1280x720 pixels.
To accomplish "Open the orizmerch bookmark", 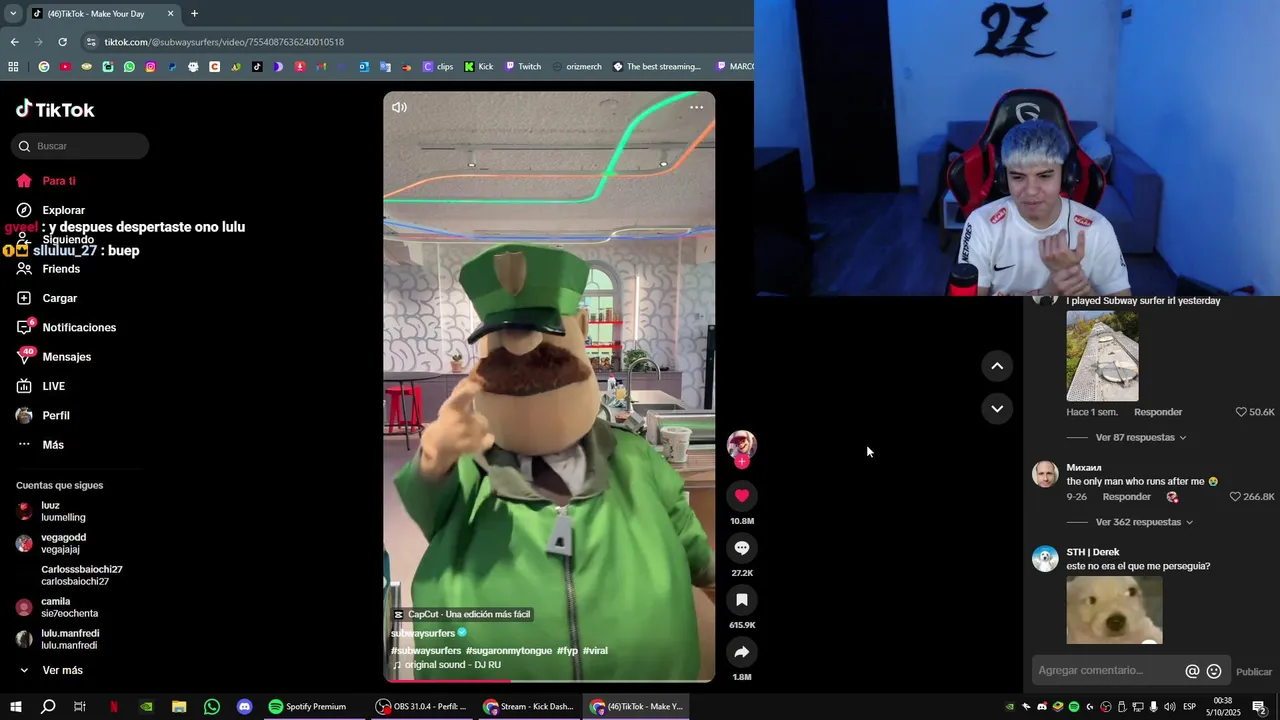I will coord(576,67).
